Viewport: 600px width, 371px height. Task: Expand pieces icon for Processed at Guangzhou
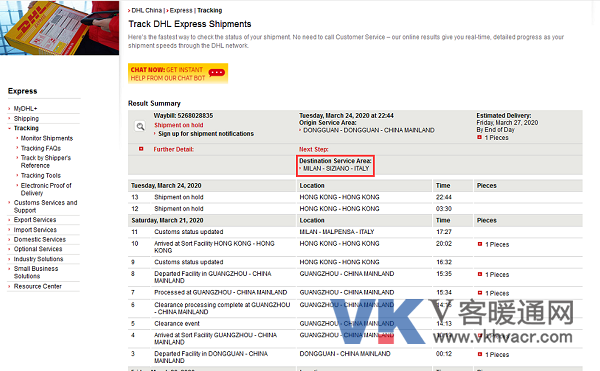pos(480,293)
